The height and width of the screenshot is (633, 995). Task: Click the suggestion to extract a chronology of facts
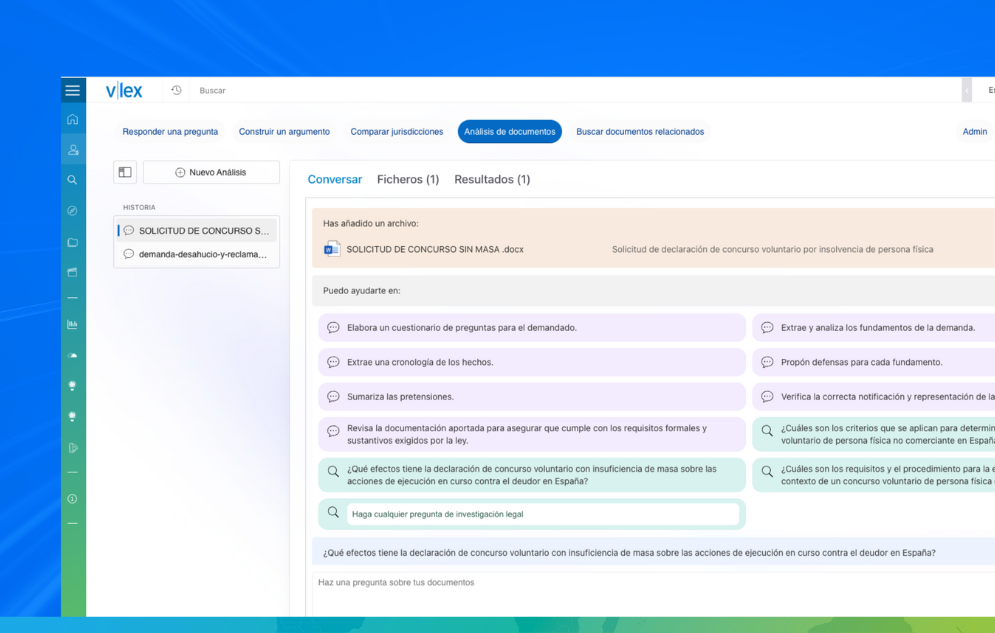click(420, 362)
